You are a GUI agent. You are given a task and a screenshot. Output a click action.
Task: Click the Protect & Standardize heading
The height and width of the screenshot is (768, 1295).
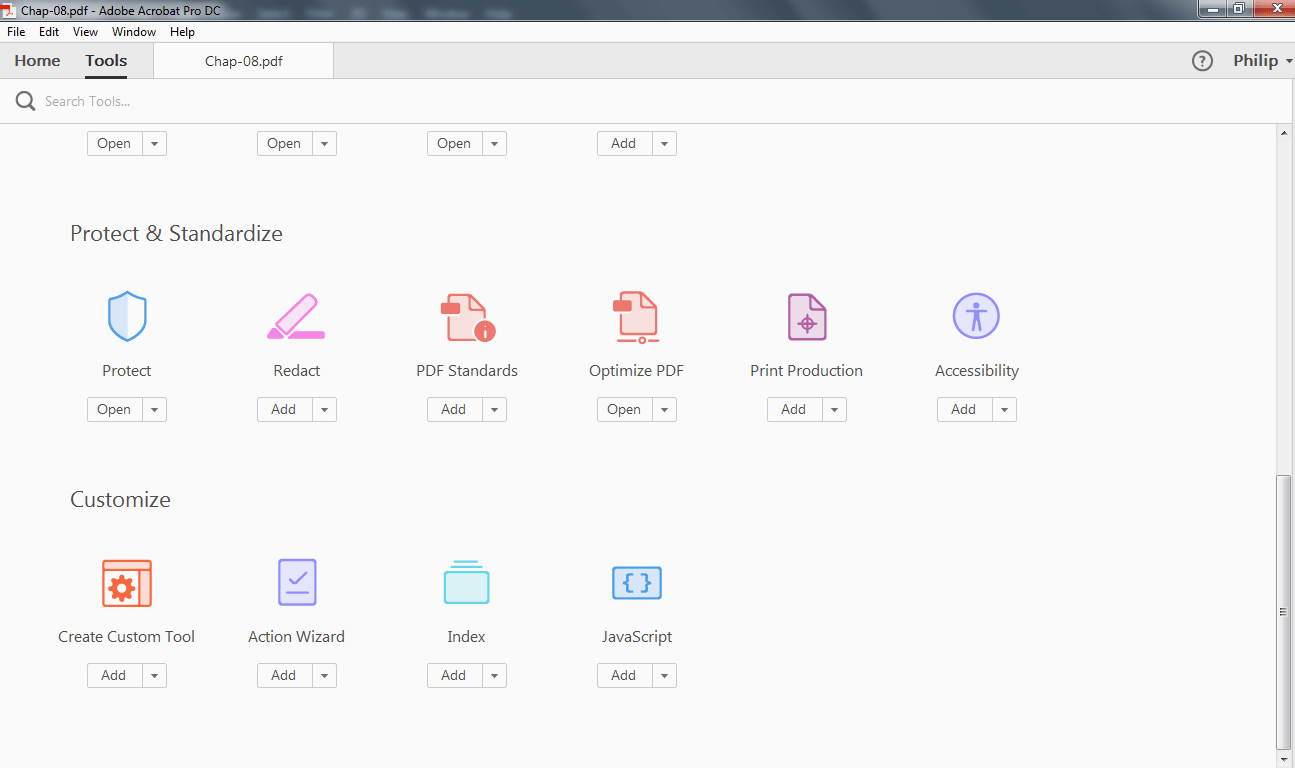point(177,234)
